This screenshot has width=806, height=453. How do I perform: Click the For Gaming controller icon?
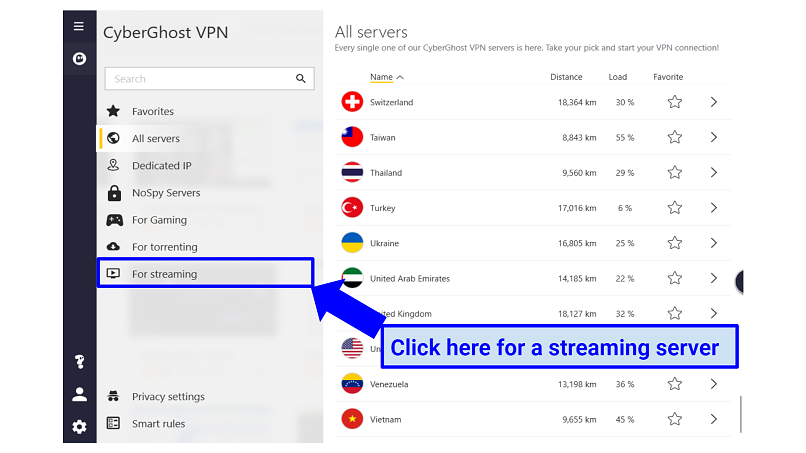[114, 220]
